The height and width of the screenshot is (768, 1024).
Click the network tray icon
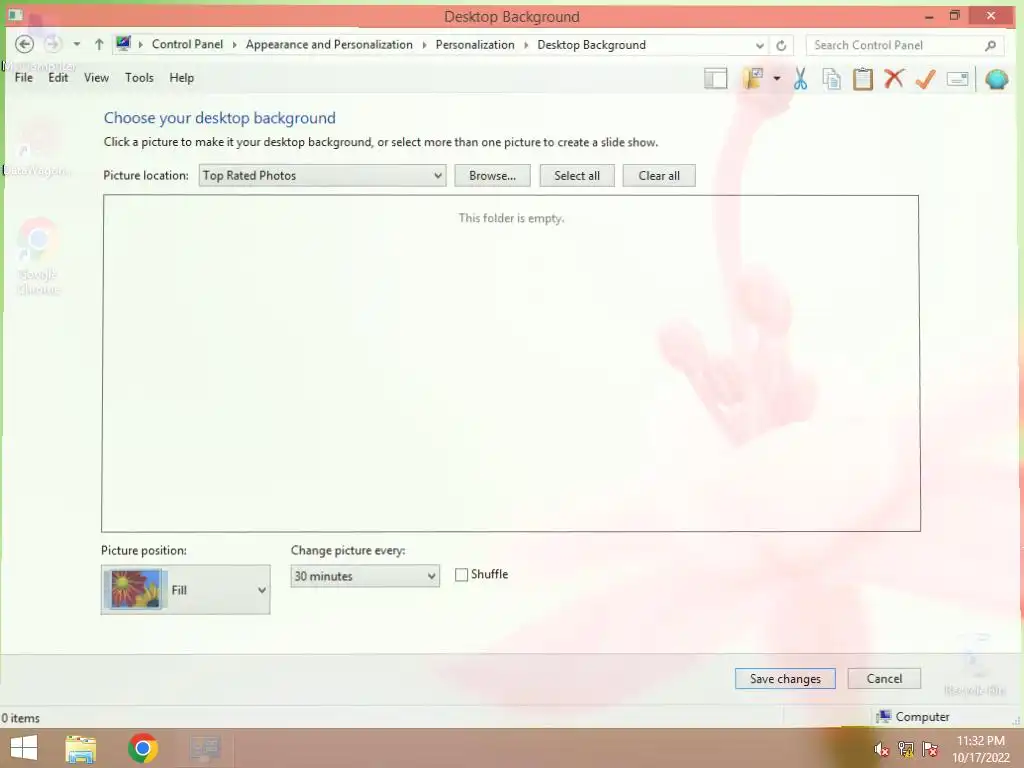pos(906,750)
